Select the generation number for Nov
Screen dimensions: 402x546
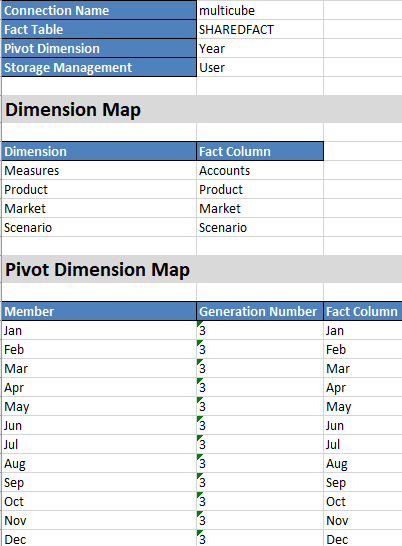[260, 521]
